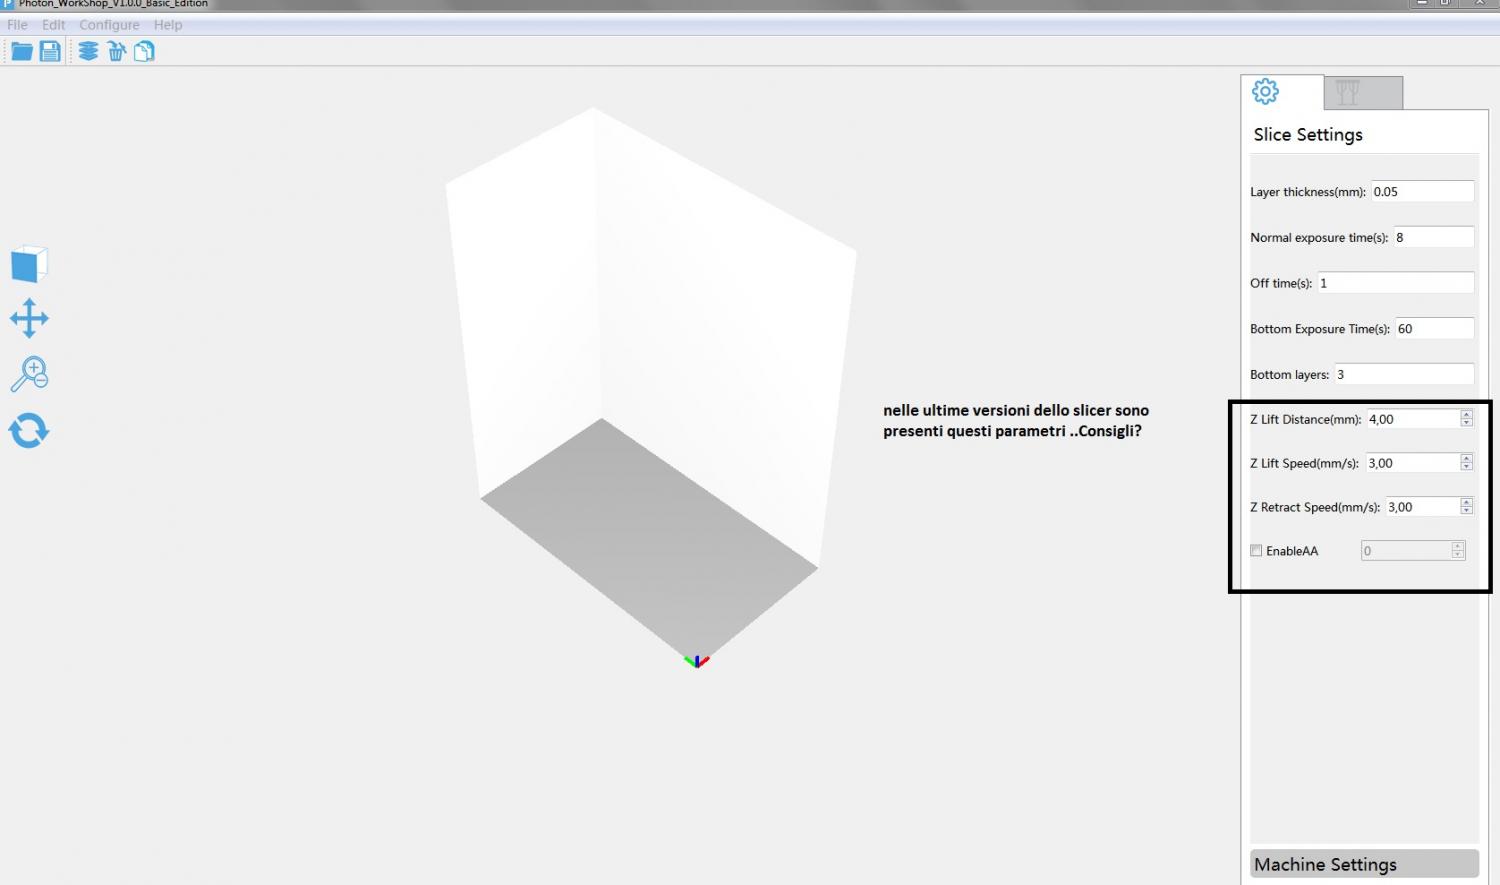Viewport: 1500px width, 885px height.
Task: Switch to the supports settings tab
Action: click(x=1363, y=93)
